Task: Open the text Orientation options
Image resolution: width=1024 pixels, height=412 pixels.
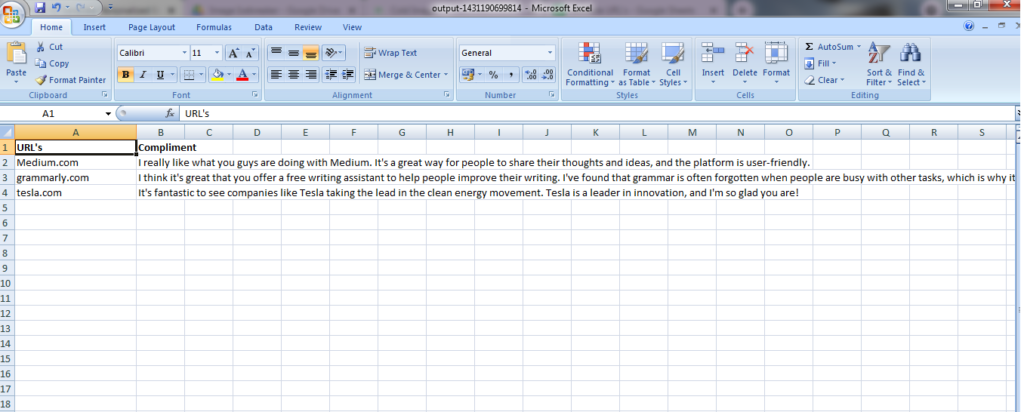Action: click(x=333, y=53)
